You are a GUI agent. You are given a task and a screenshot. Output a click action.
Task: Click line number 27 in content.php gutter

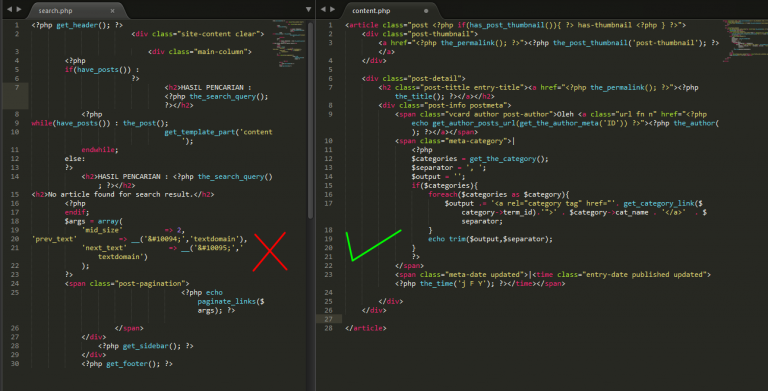coord(328,319)
